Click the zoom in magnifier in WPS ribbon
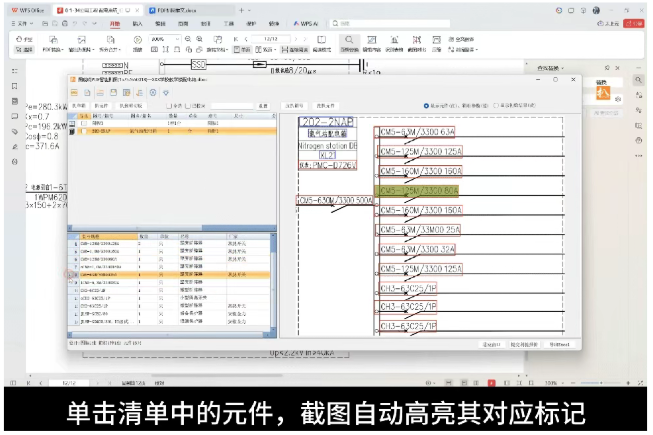The image size is (653, 435). point(199,39)
